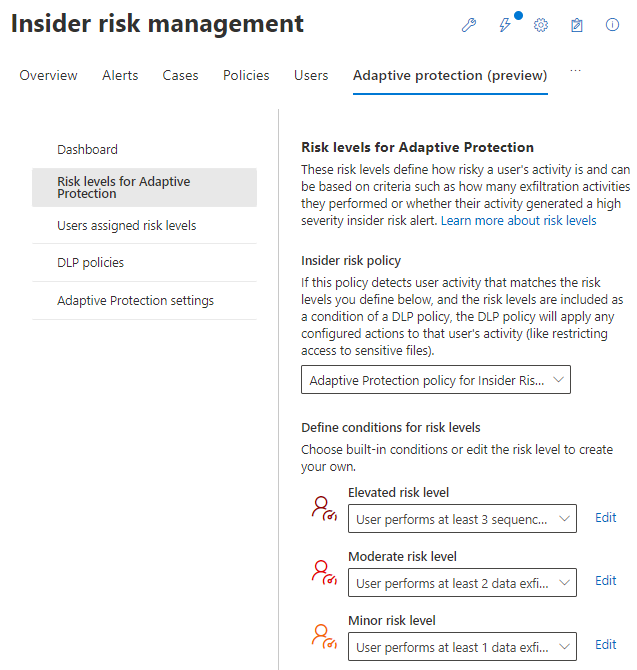
Task: Switch to the Alerts tab
Action: (x=120, y=75)
